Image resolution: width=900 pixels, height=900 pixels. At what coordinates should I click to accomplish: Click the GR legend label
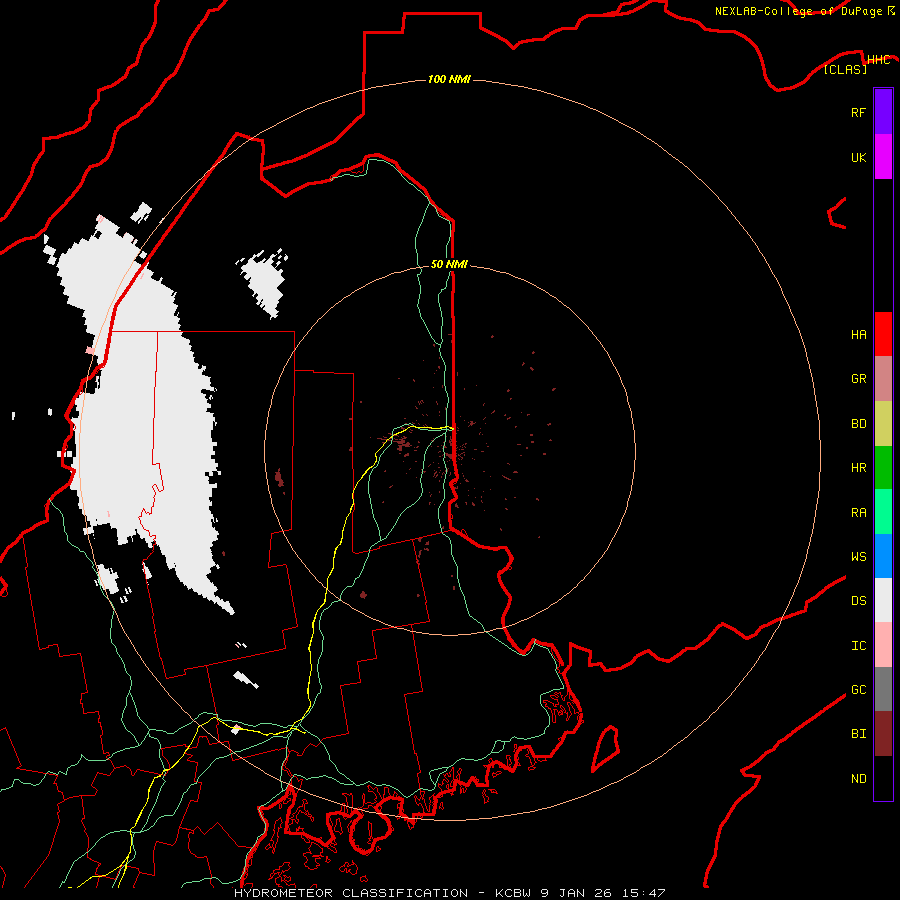coord(858,379)
